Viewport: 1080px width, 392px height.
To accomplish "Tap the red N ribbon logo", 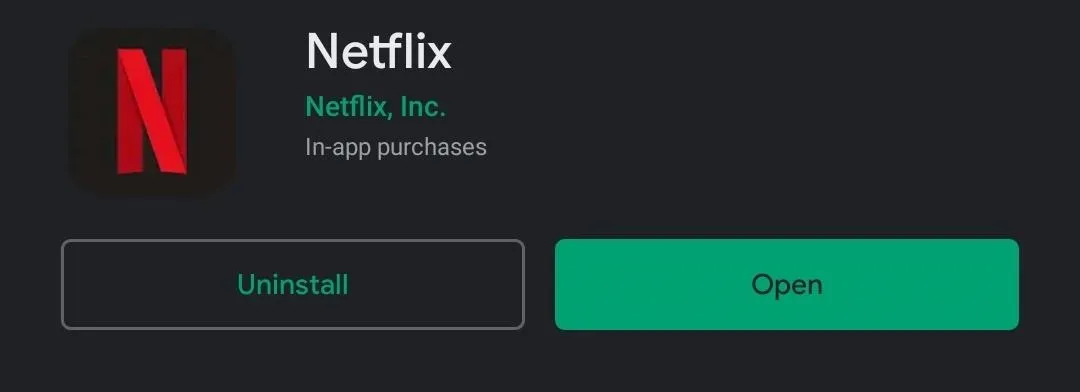I will pos(152,111).
